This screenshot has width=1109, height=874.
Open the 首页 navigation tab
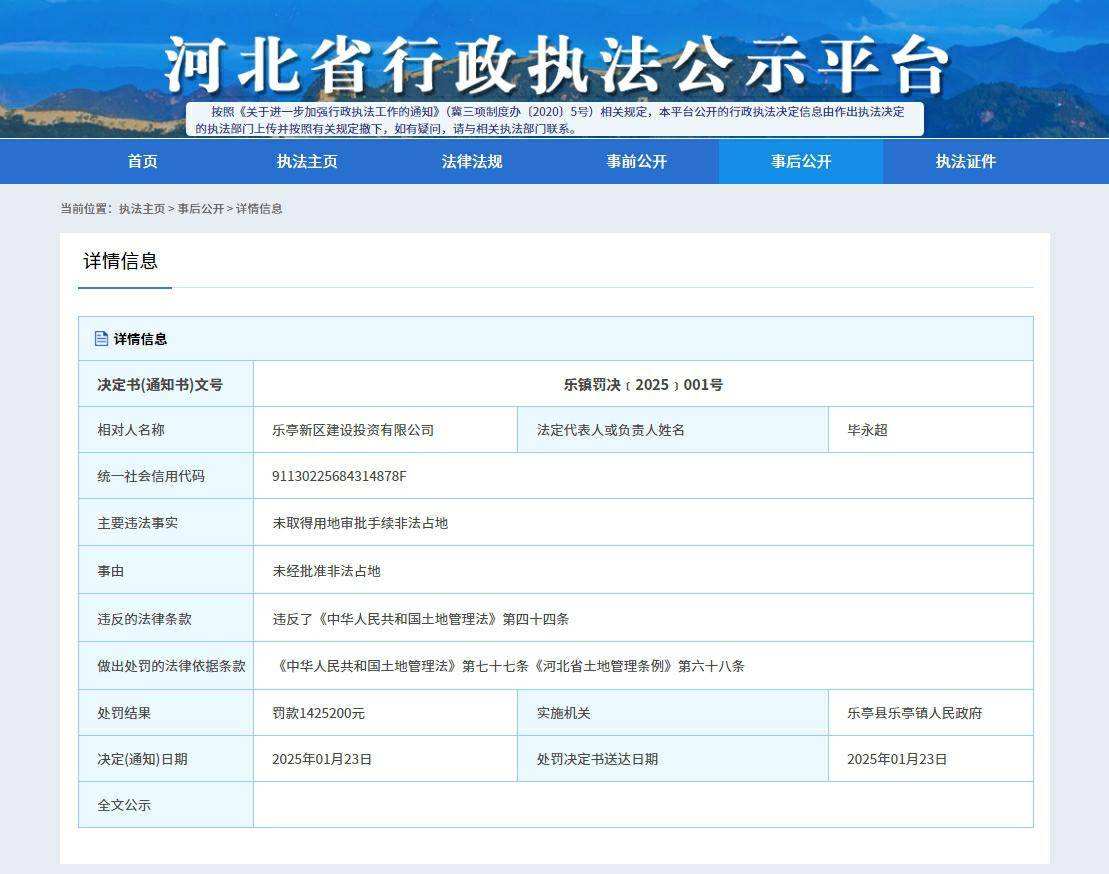[x=142, y=161]
